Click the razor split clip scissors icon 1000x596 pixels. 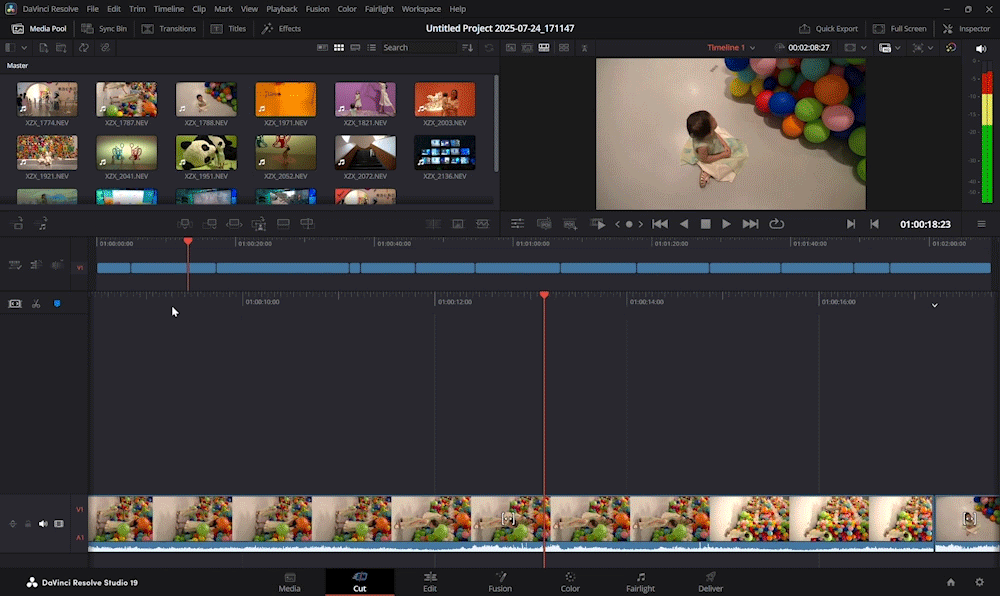[x=36, y=304]
